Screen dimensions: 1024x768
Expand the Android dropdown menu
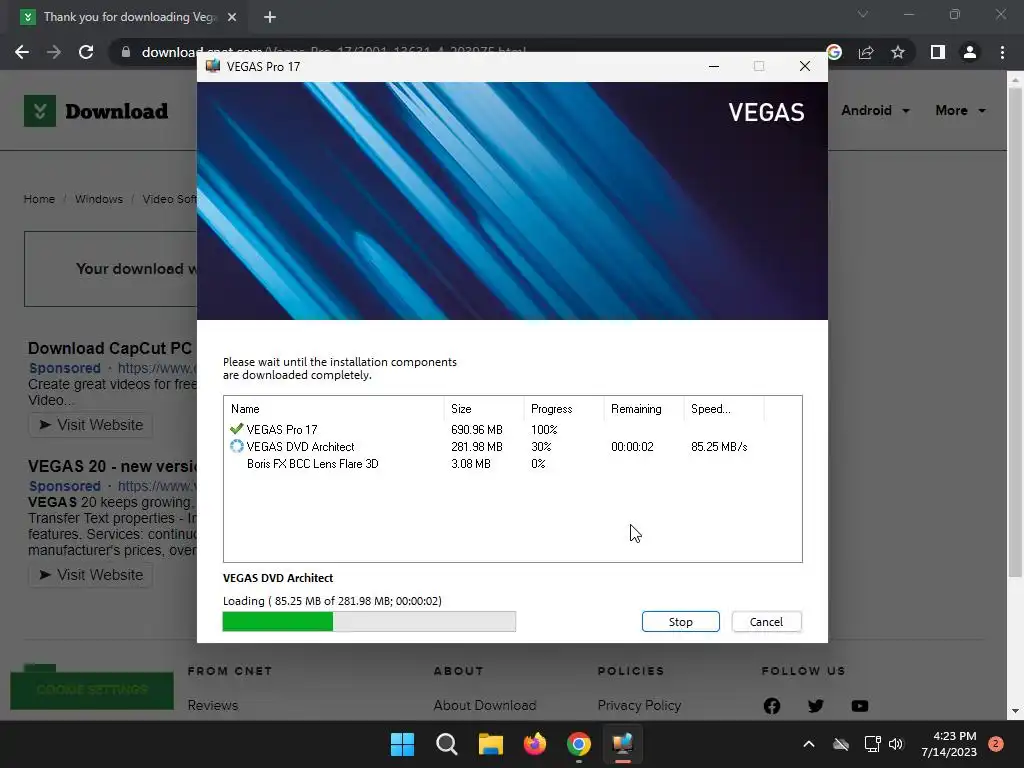click(x=875, y=110)
